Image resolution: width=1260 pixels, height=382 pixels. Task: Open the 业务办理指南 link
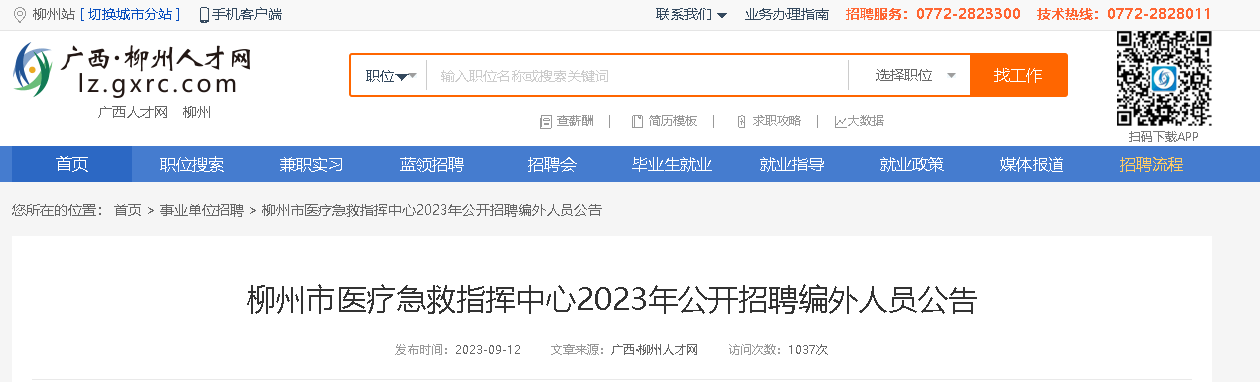(787, 14)
